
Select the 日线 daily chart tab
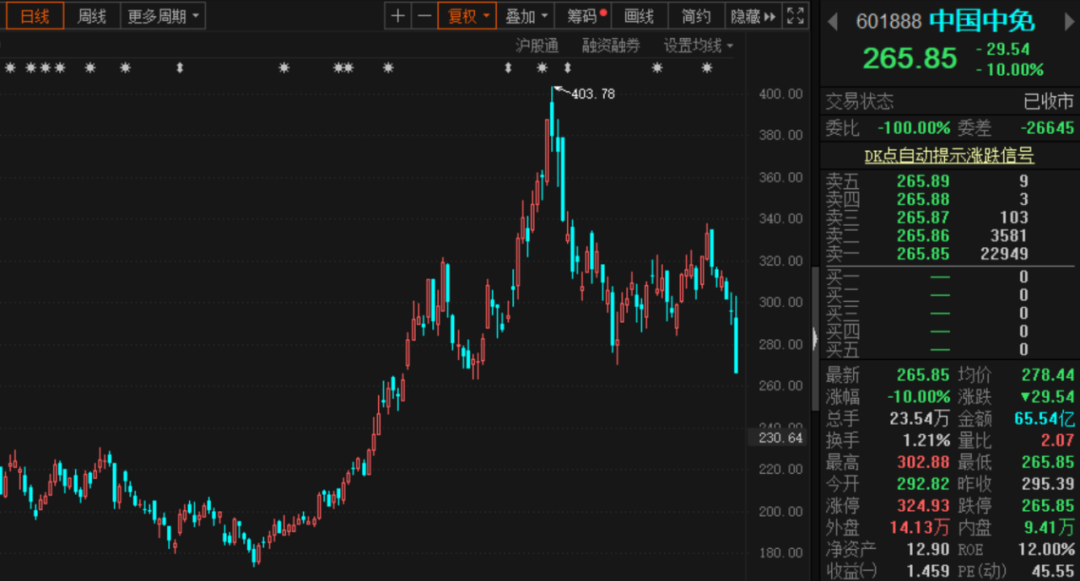click(x=34, y=16)
